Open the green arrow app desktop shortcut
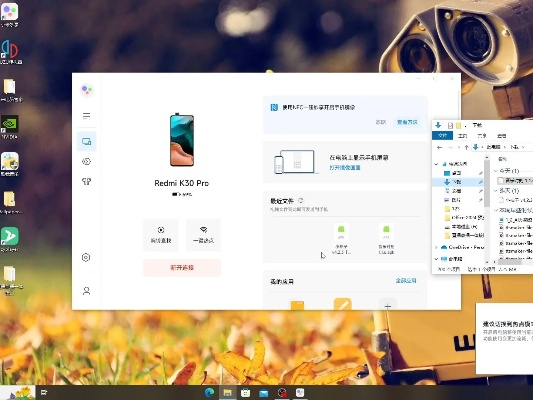 click(10, 239)
